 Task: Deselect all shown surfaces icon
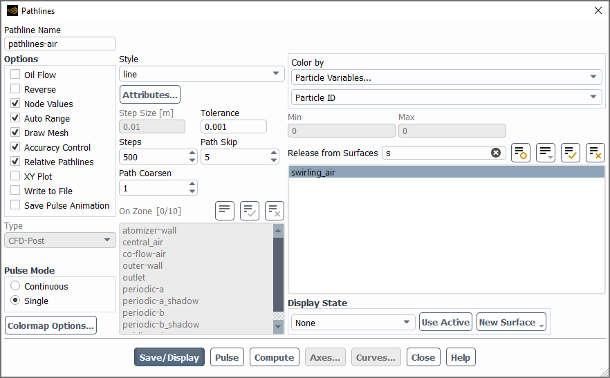[x=595, y=153]
